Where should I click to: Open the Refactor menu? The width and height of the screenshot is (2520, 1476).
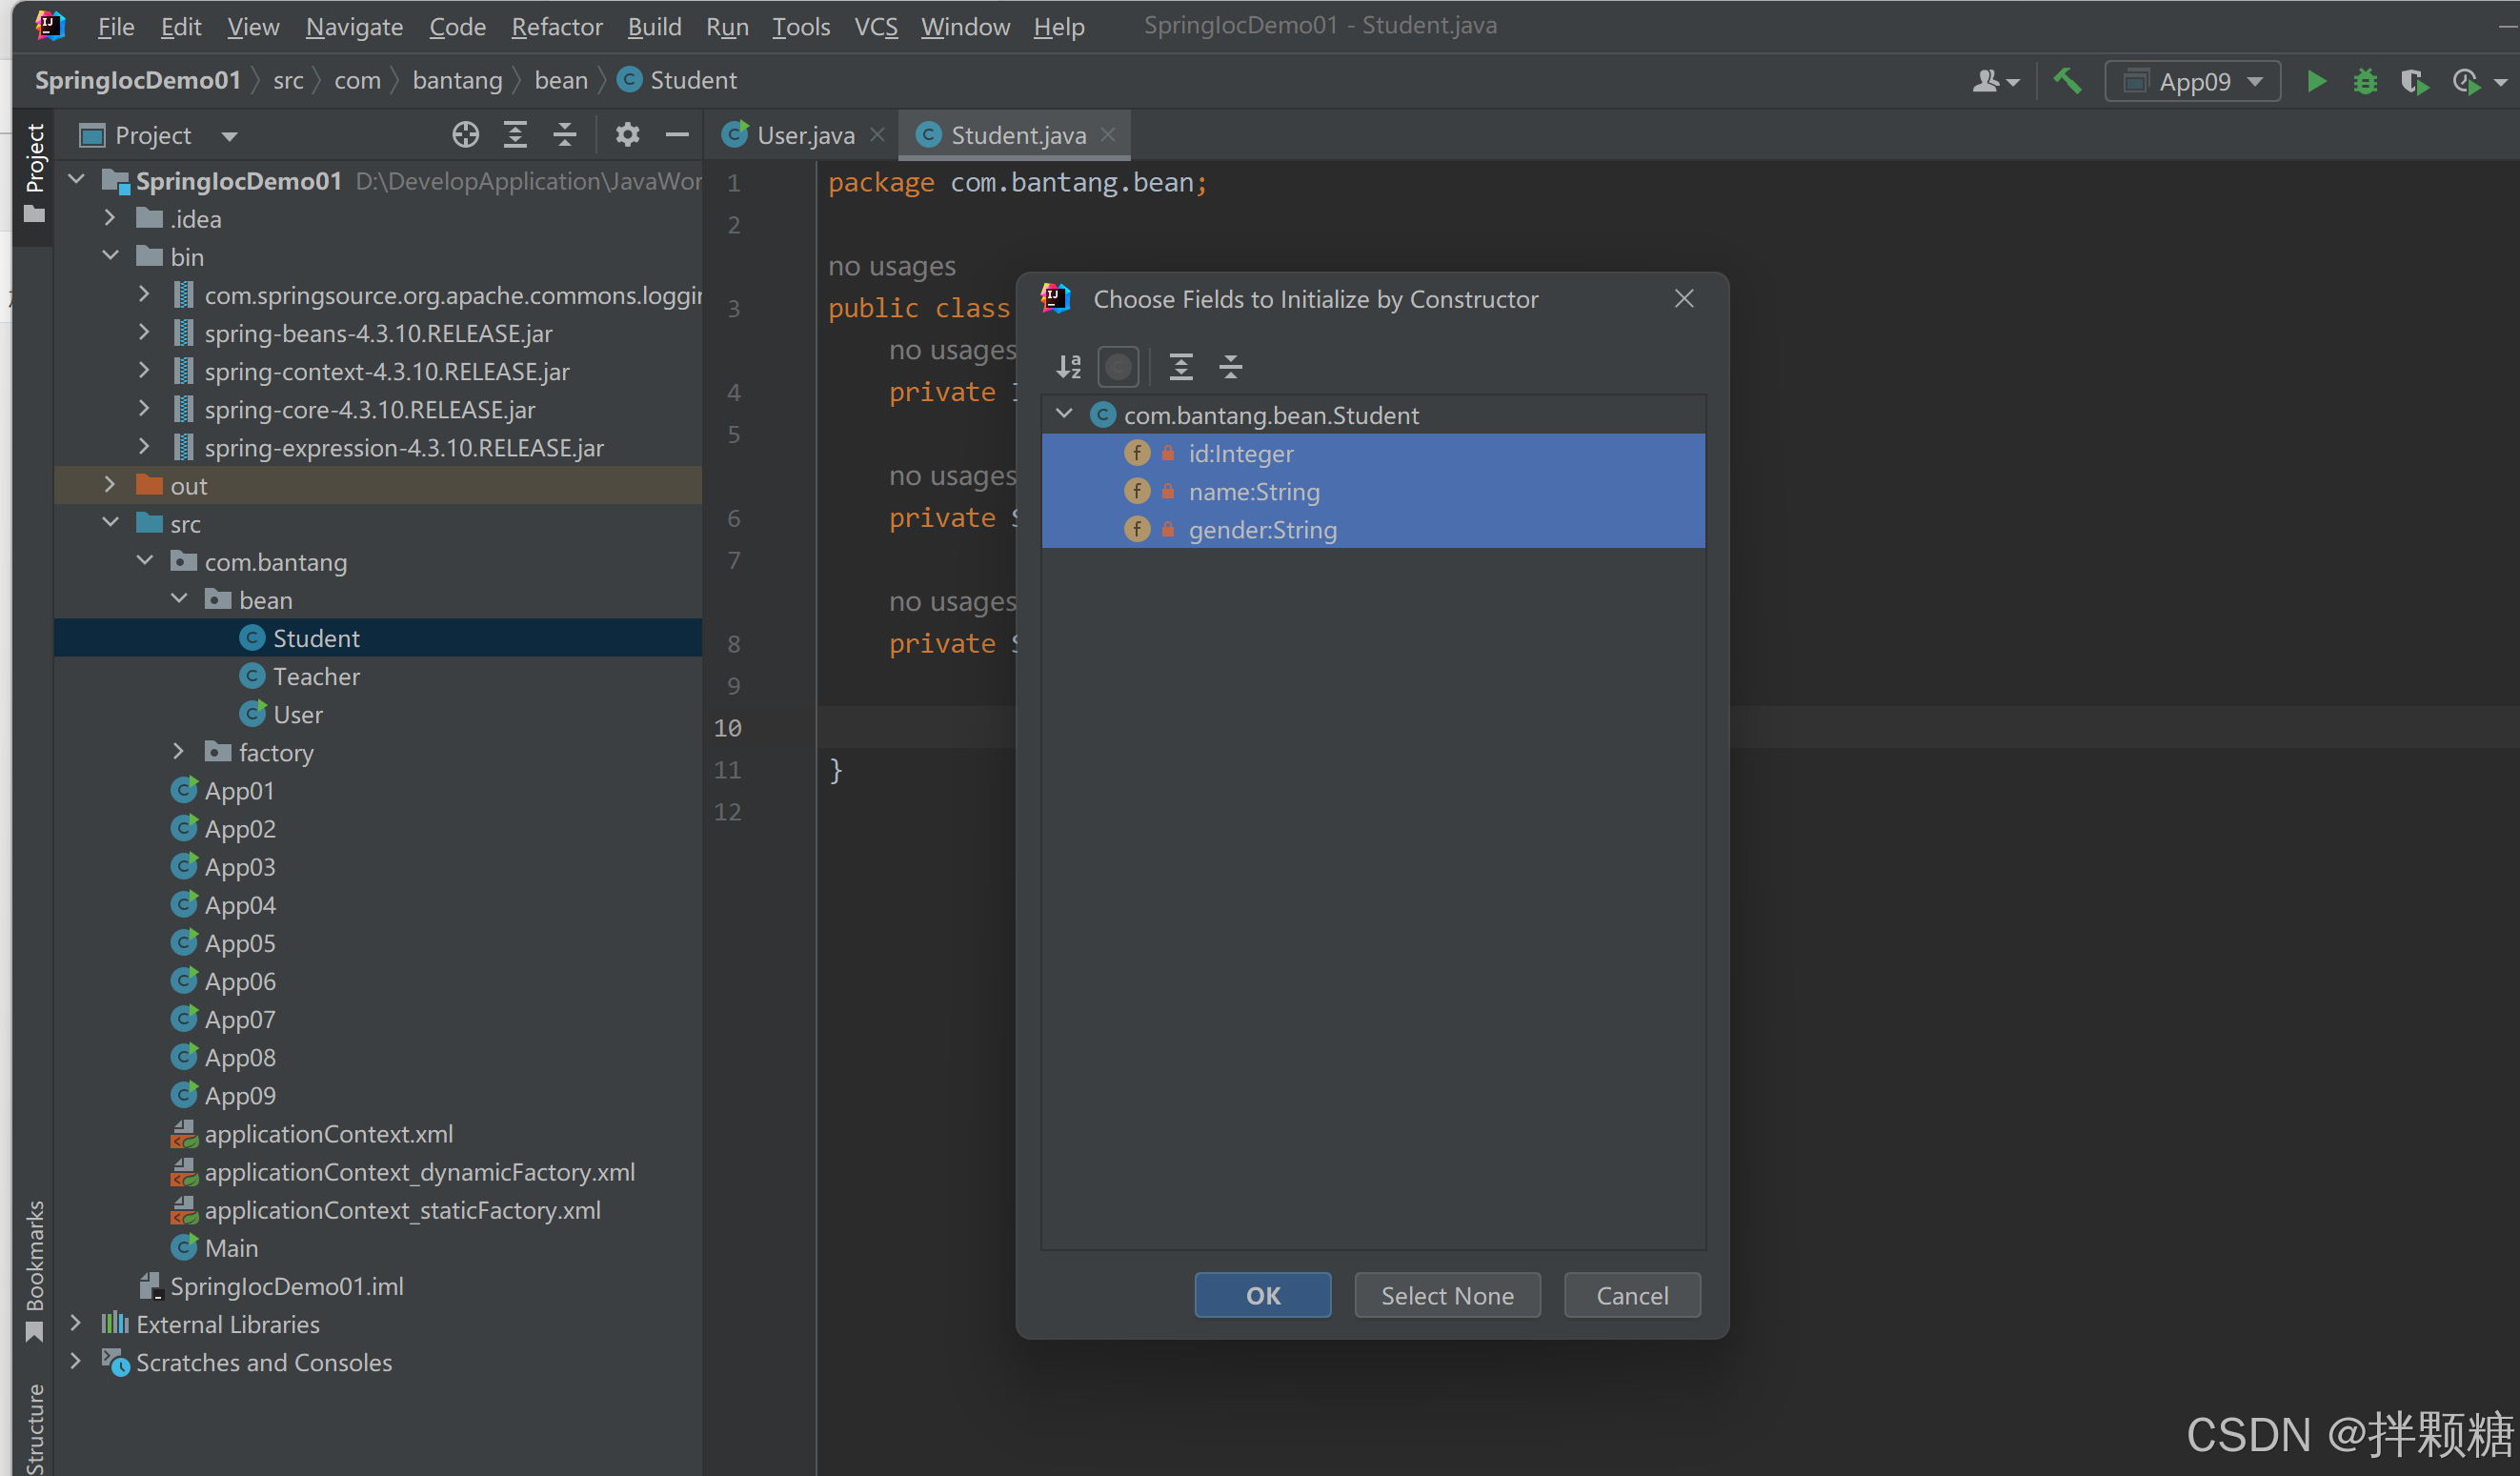[x=557, y=26]
